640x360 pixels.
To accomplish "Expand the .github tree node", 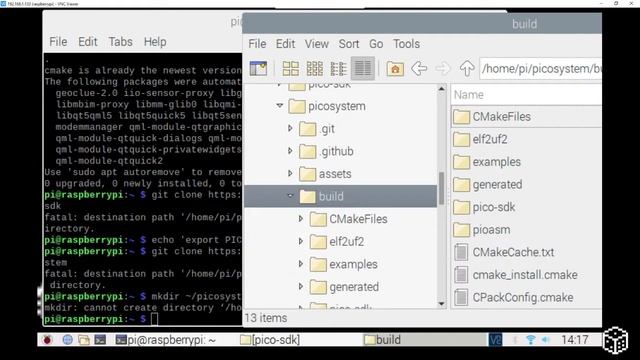I will [290, 151].
